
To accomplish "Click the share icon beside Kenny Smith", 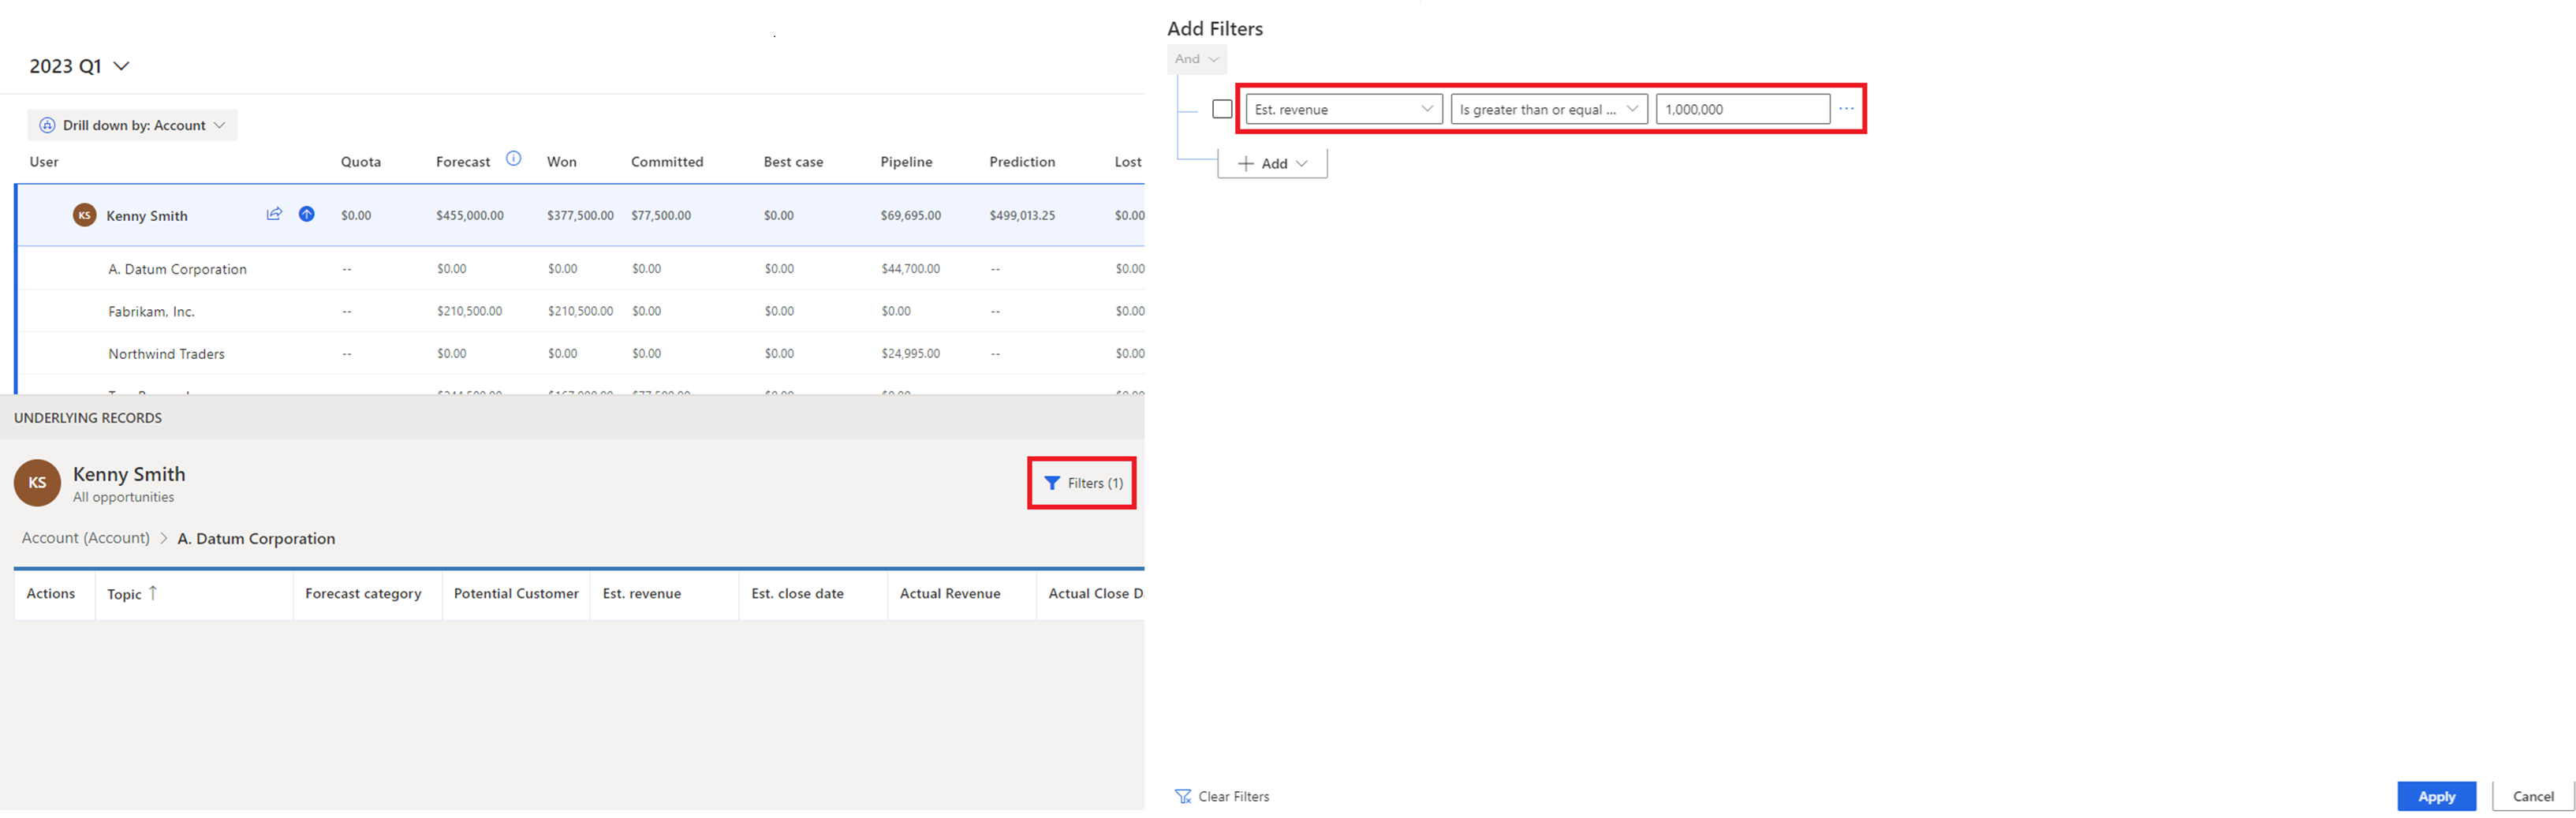I will point(274,214).
